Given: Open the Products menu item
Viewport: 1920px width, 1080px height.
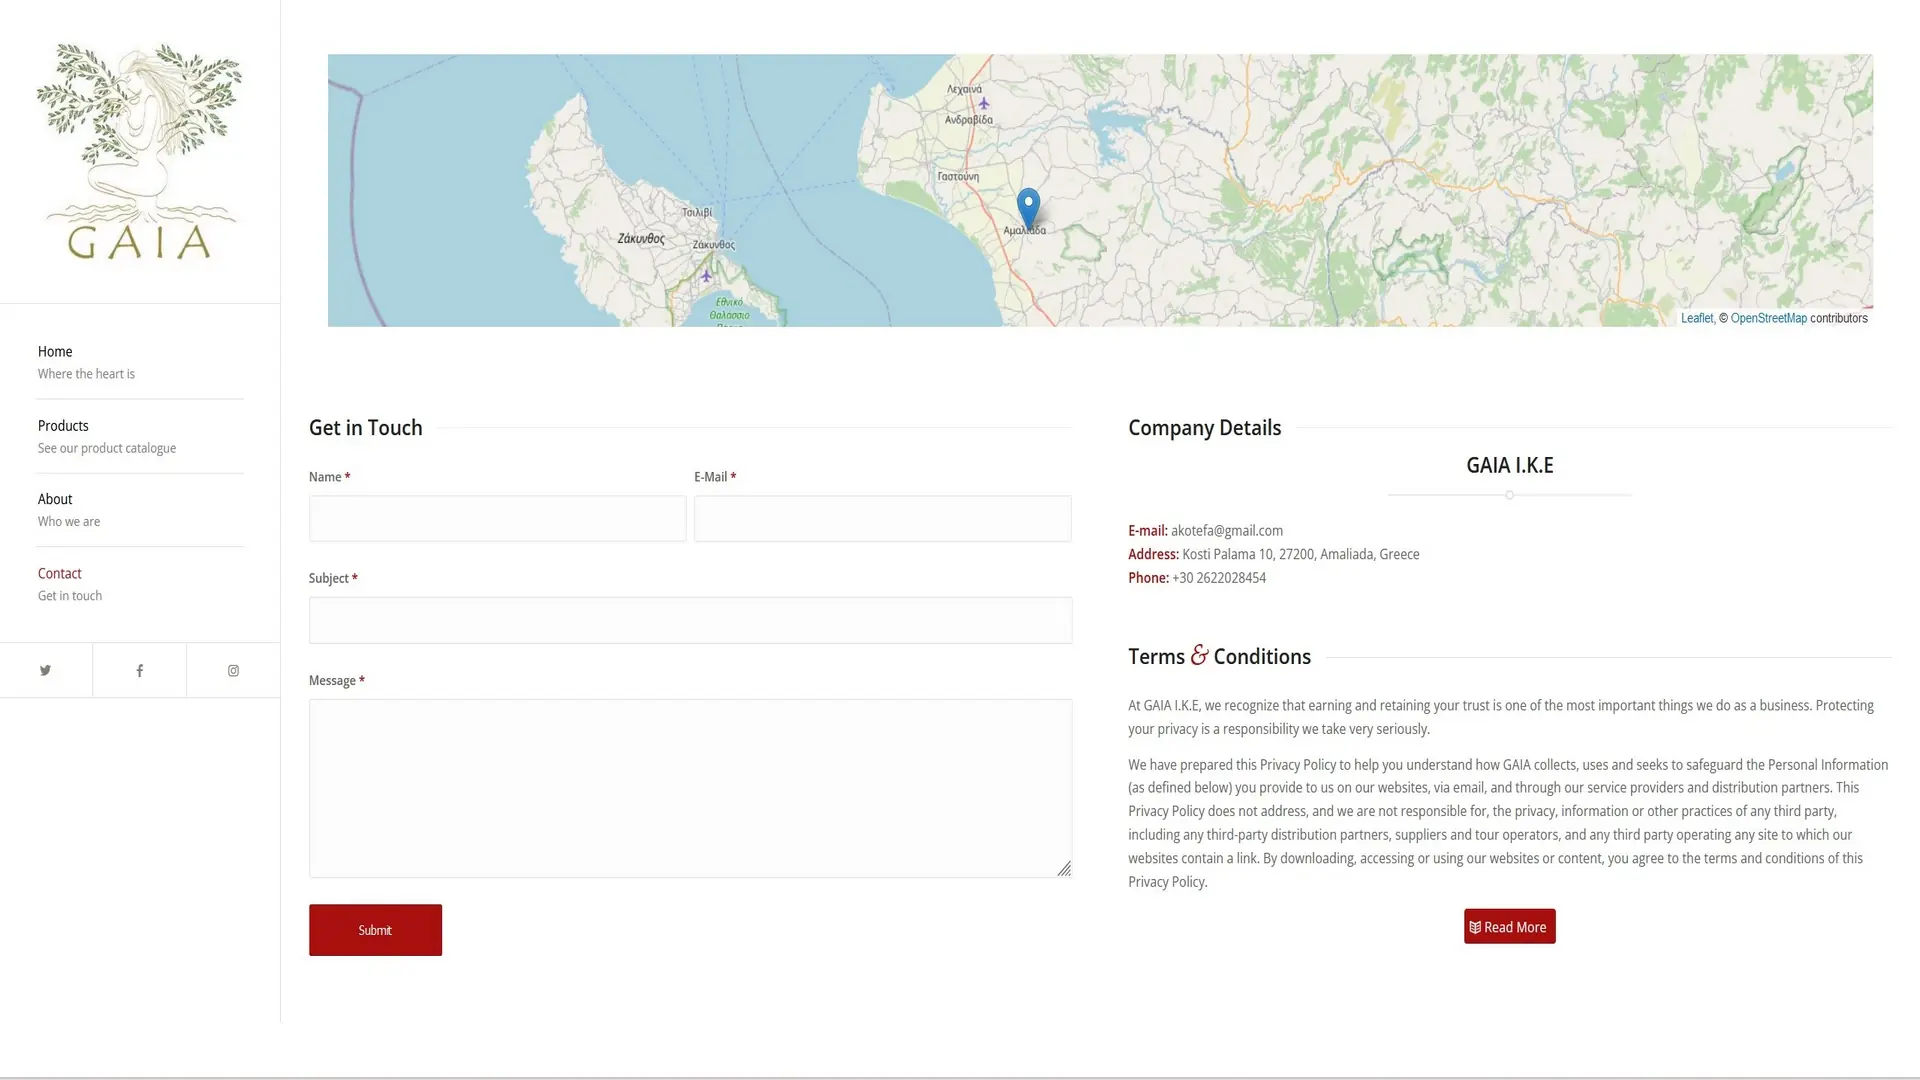Looking at the screenshot, I should [63, 425].
